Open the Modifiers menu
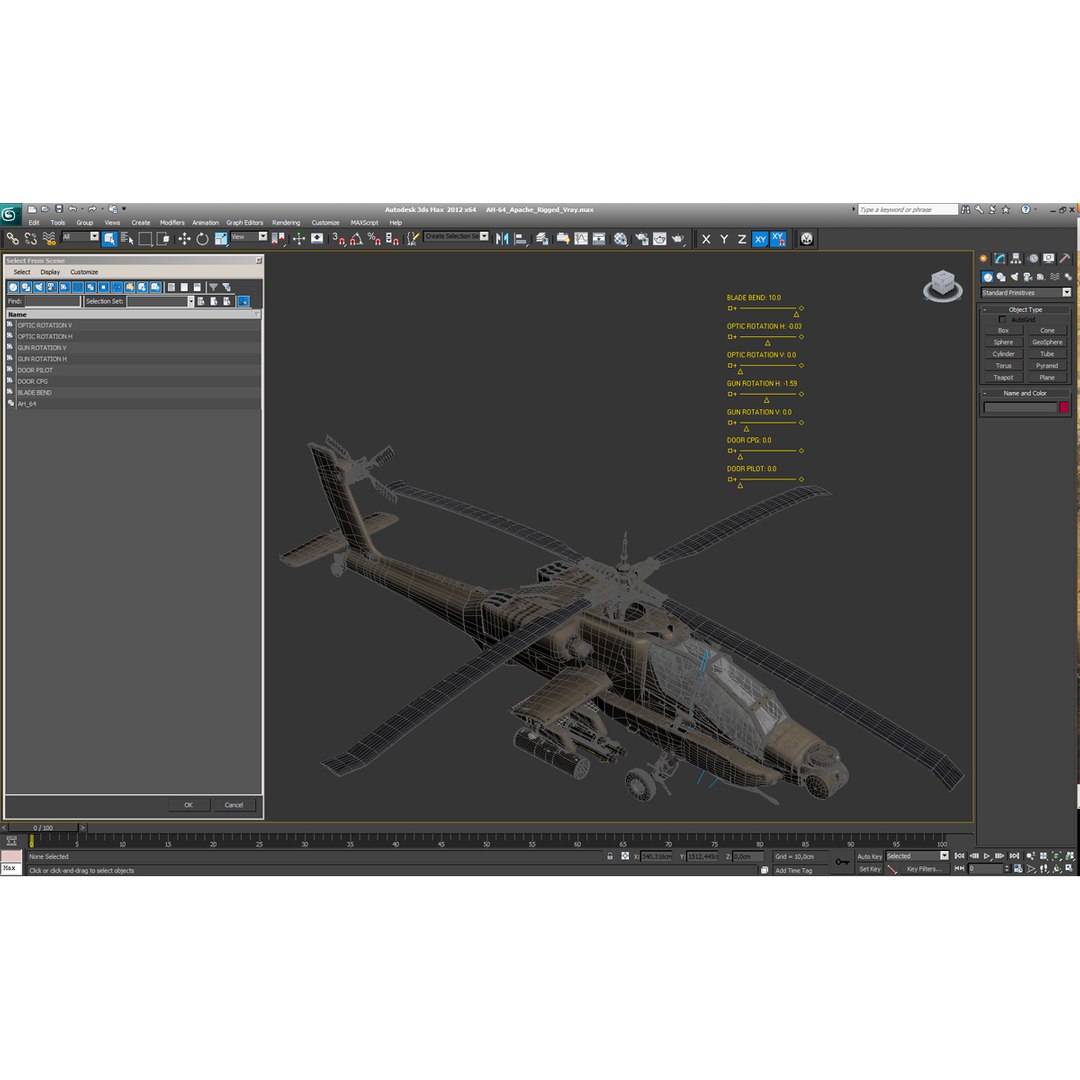1080x1080 pixels. pos(172,222)
